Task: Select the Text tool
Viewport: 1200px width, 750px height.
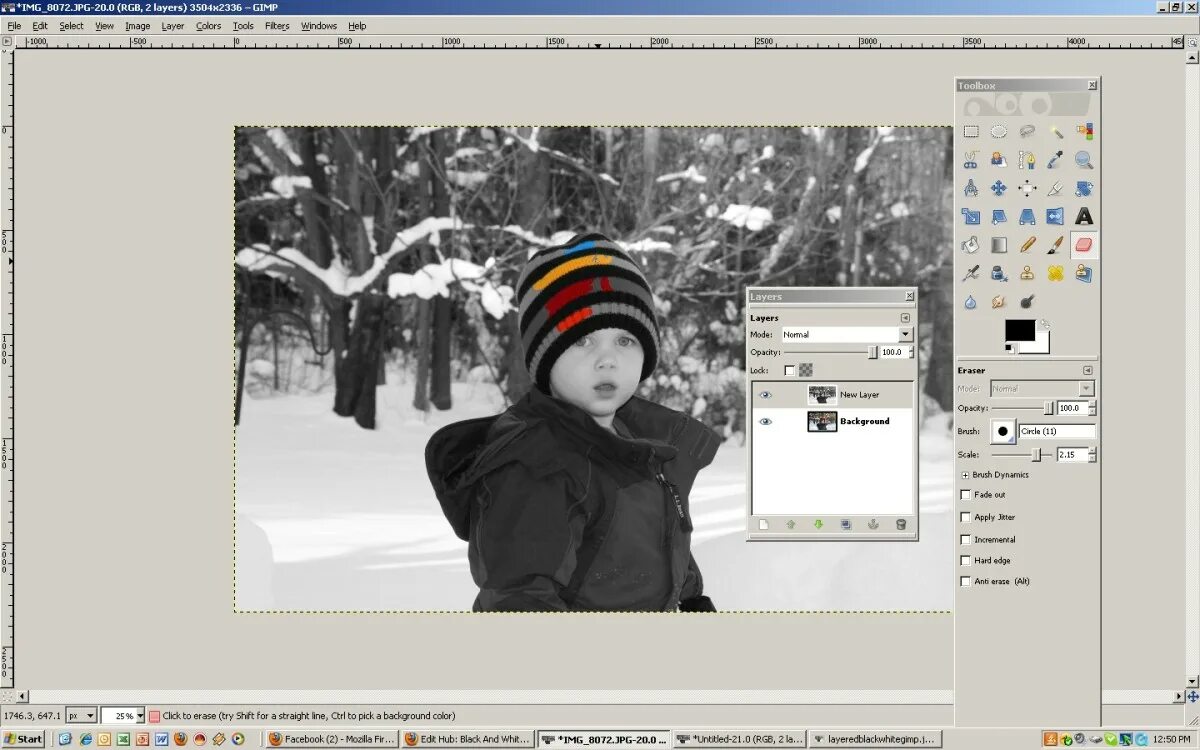Action: pyautogui.click(x=1084, y=216)
